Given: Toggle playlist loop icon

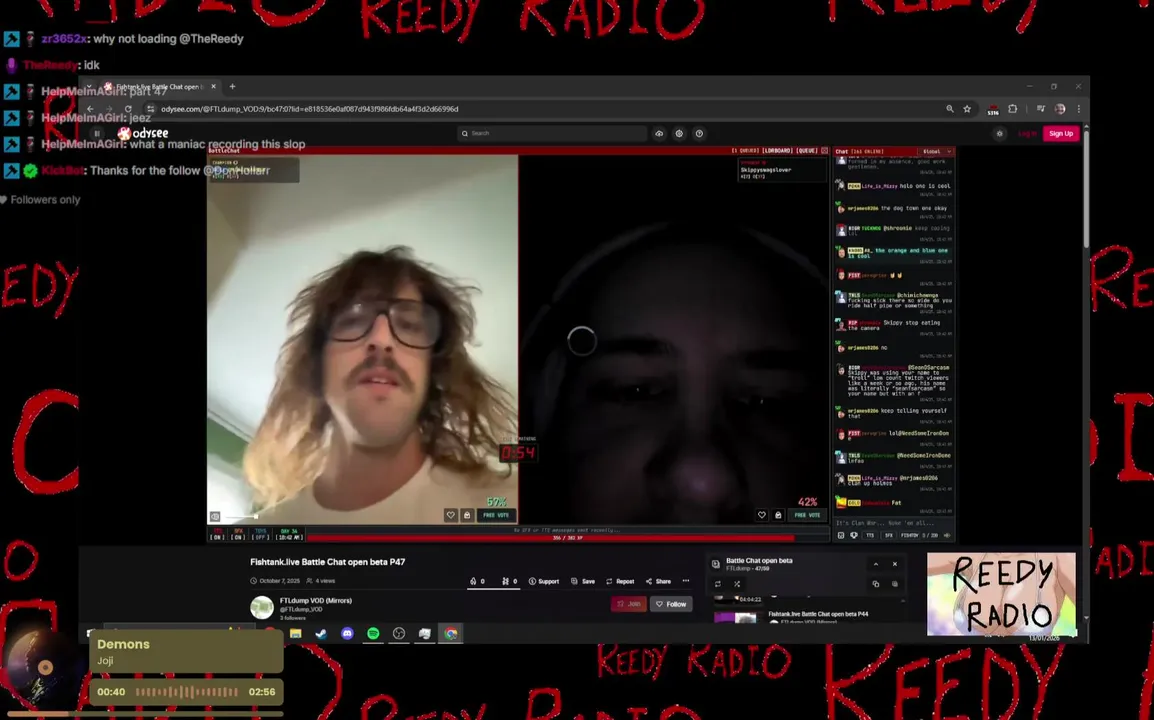Looking at the screenshot, I should (718, 584).
